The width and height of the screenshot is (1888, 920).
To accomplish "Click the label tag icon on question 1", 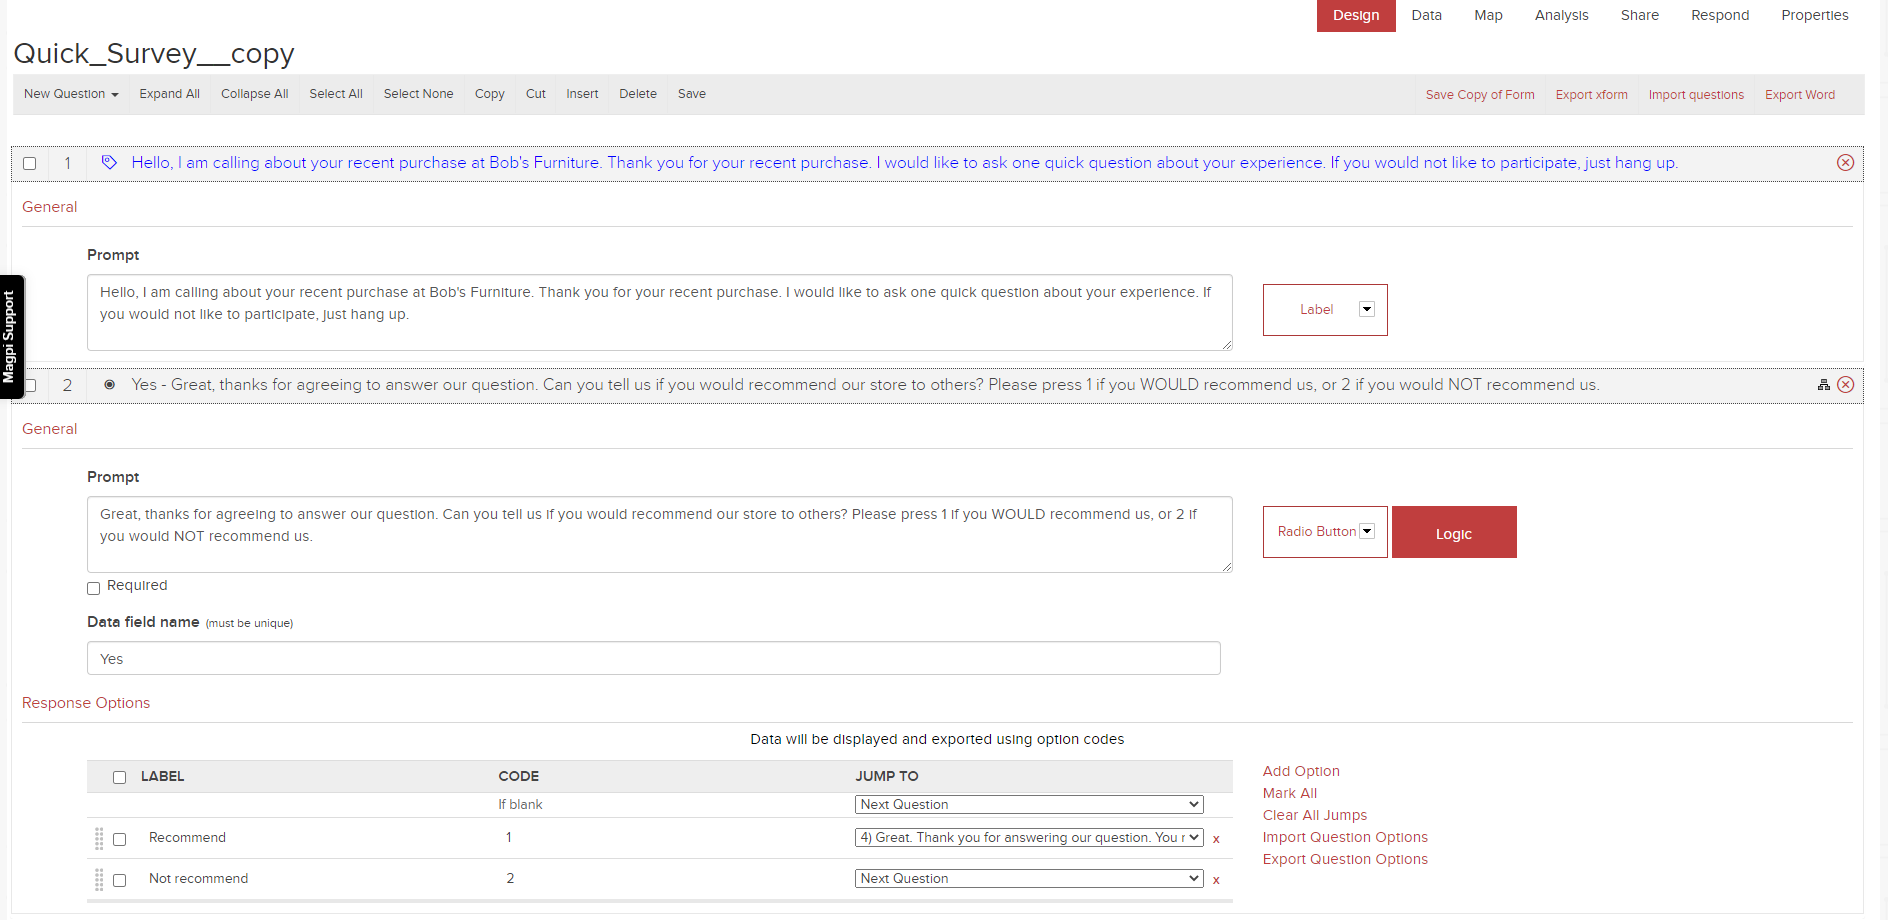I will [x=107, y=162].
